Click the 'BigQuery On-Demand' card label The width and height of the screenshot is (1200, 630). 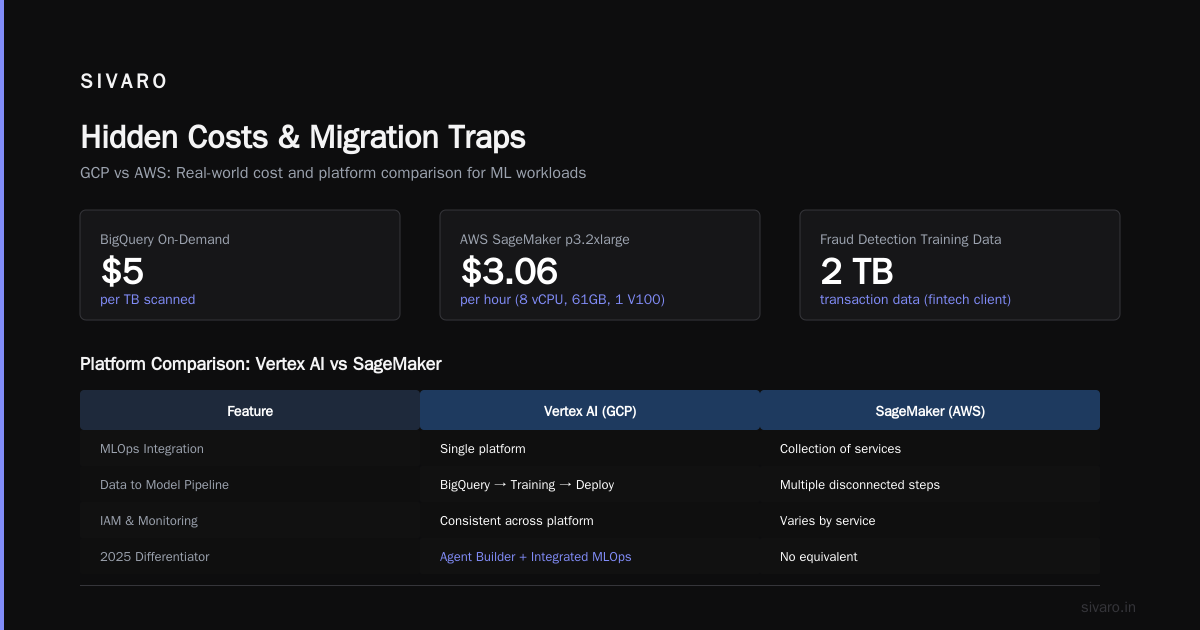(165, 239)
